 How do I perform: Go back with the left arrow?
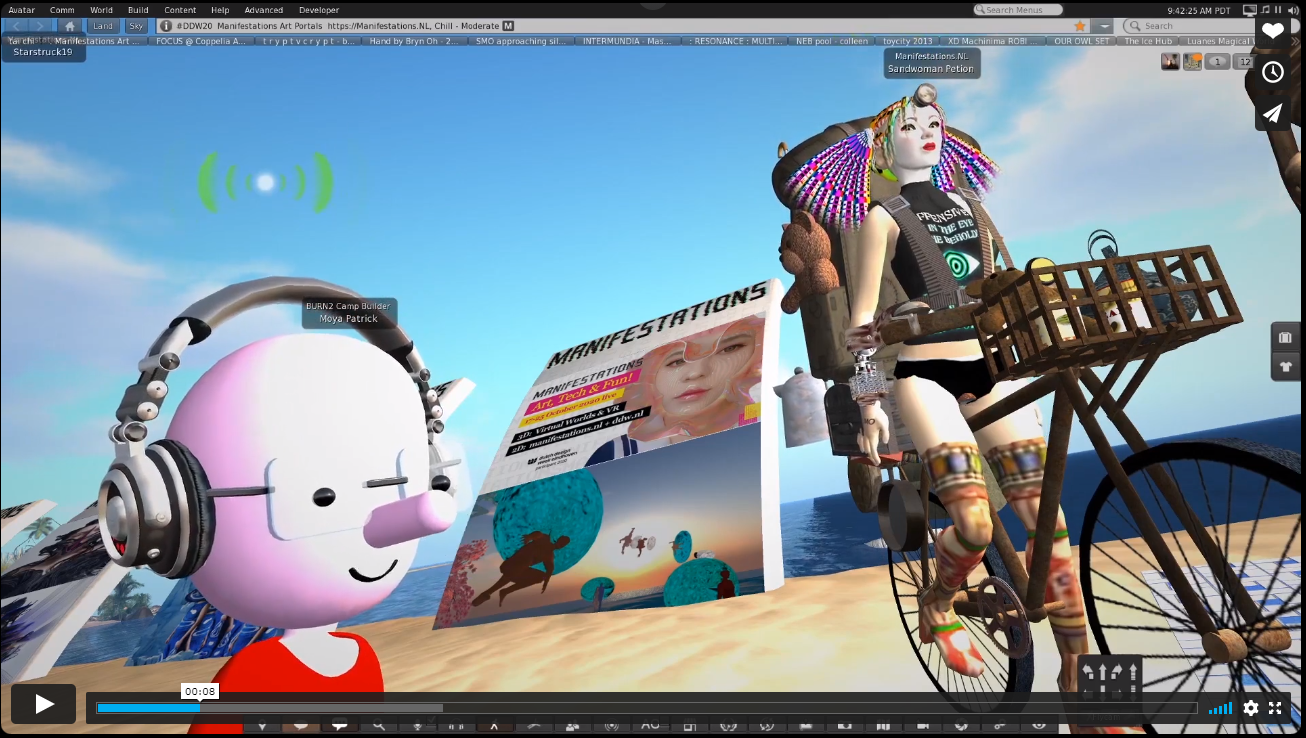pyautogui.click(x=16, y=26)
